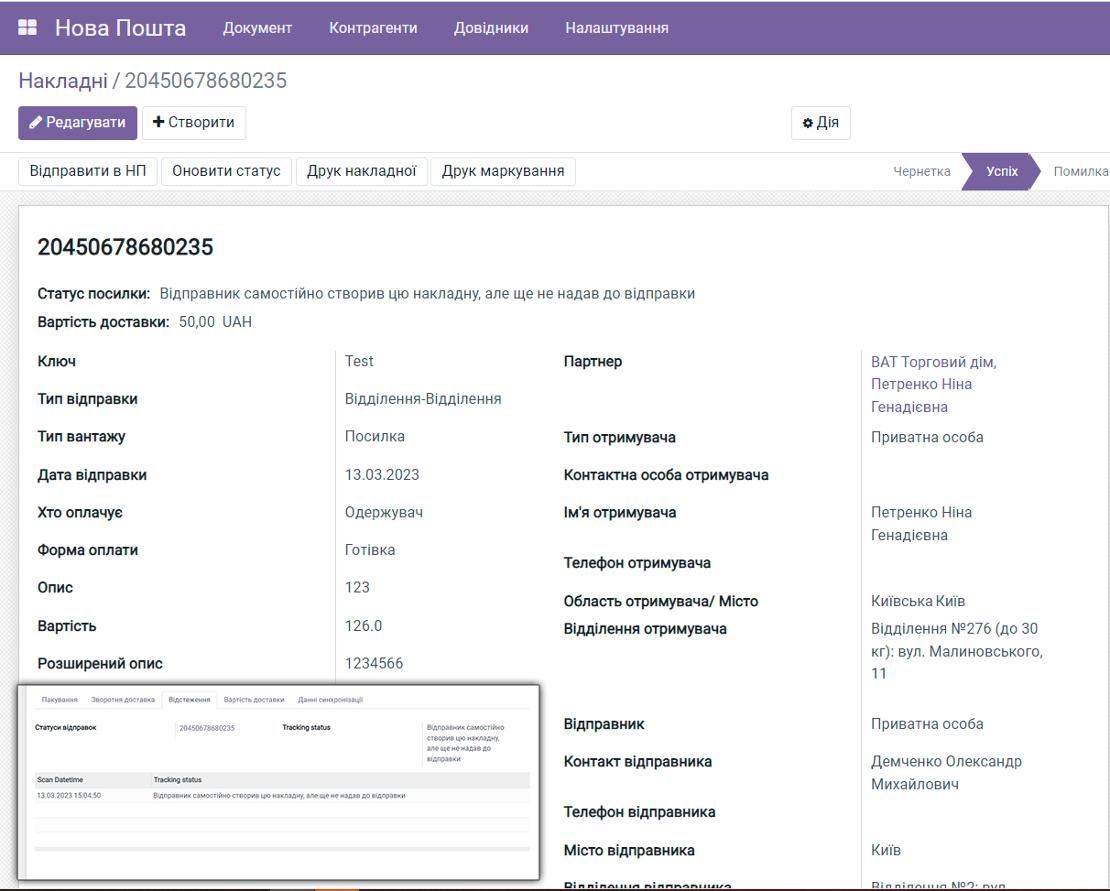
Task: Switch to the Відстеження tab
Action: (189, 700)
